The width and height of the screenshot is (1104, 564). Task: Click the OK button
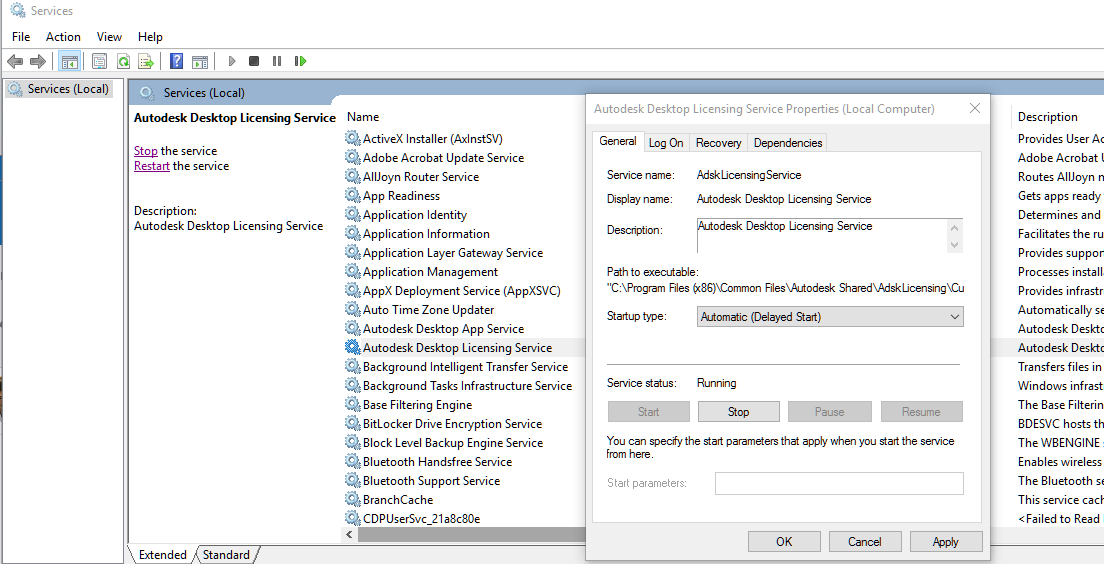784,541
